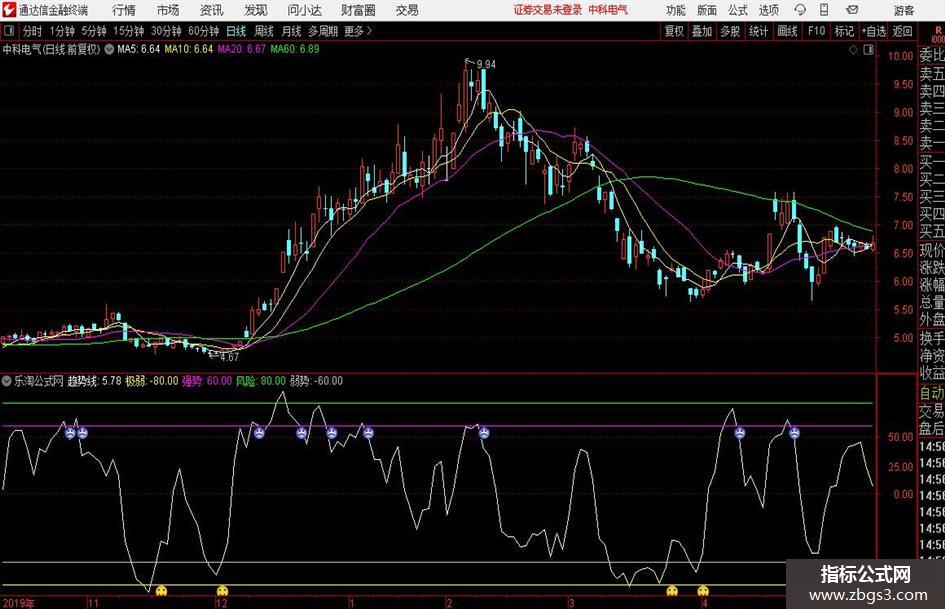Screen dimensions: 945x609
Task: Click the 通达信 red app logo
Action: click(x=9, y=10)
